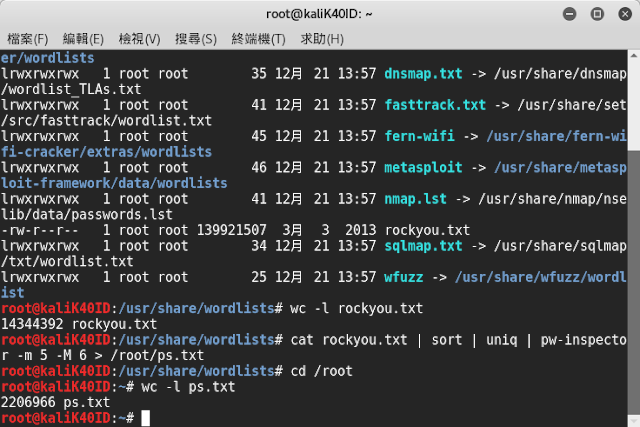Close the terminal window
This screenshot has height=427, width=640.
click(625, 14)
